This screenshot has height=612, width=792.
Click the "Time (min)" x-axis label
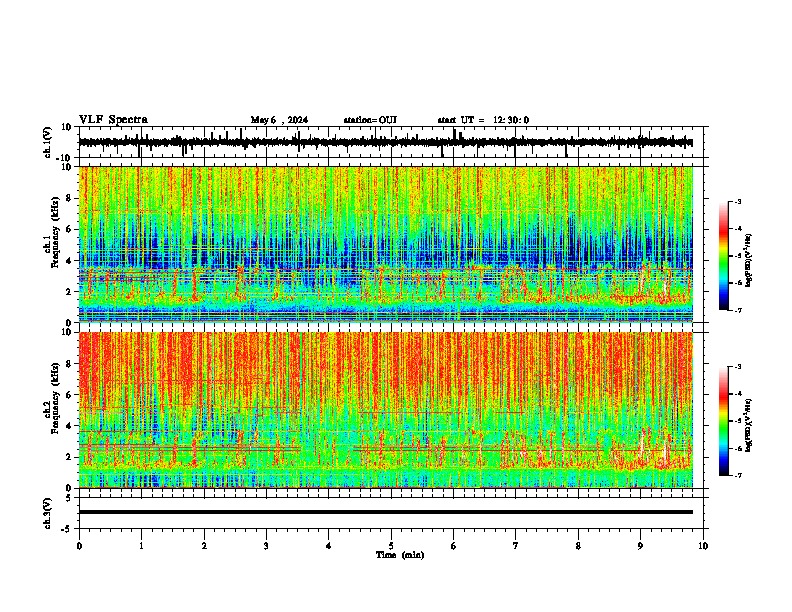pyautogui.click(x=400, y=555)
